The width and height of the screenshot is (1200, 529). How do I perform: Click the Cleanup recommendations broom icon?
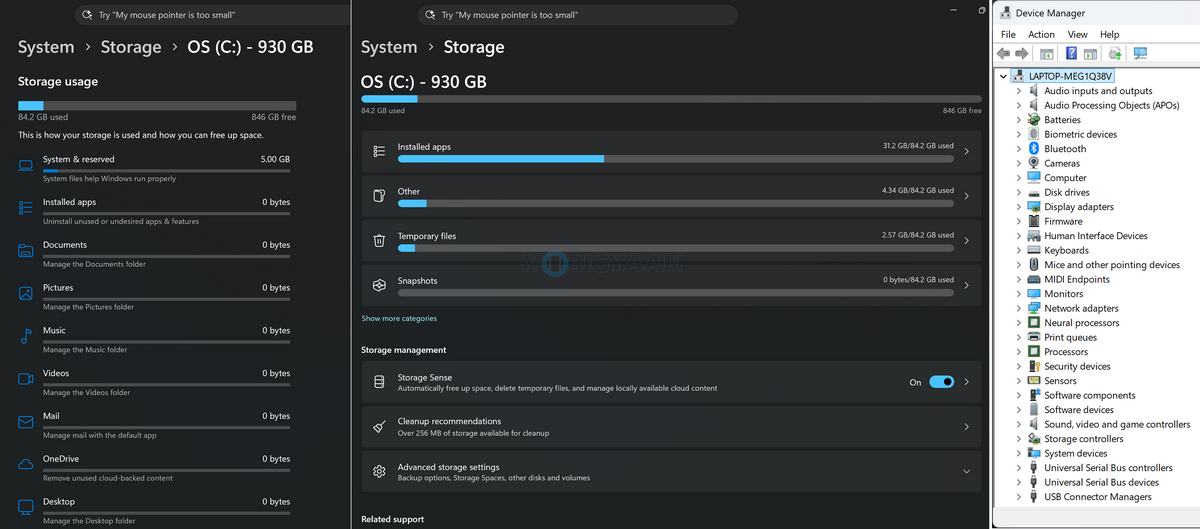coord(379,427)
